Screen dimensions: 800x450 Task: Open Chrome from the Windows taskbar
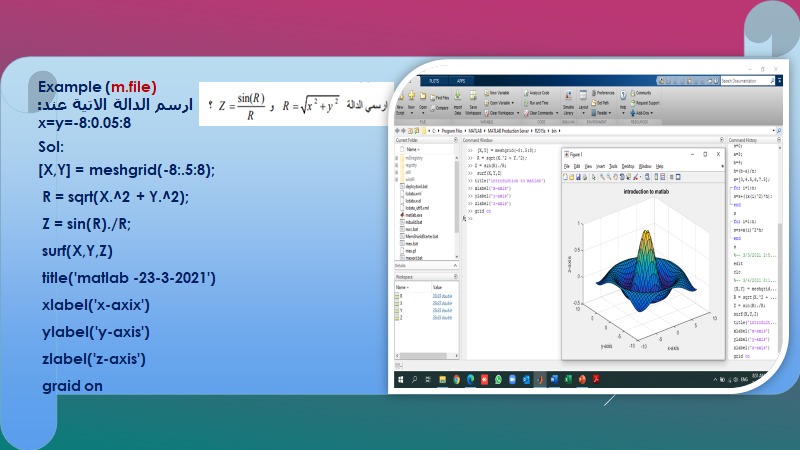click(457, 381)
